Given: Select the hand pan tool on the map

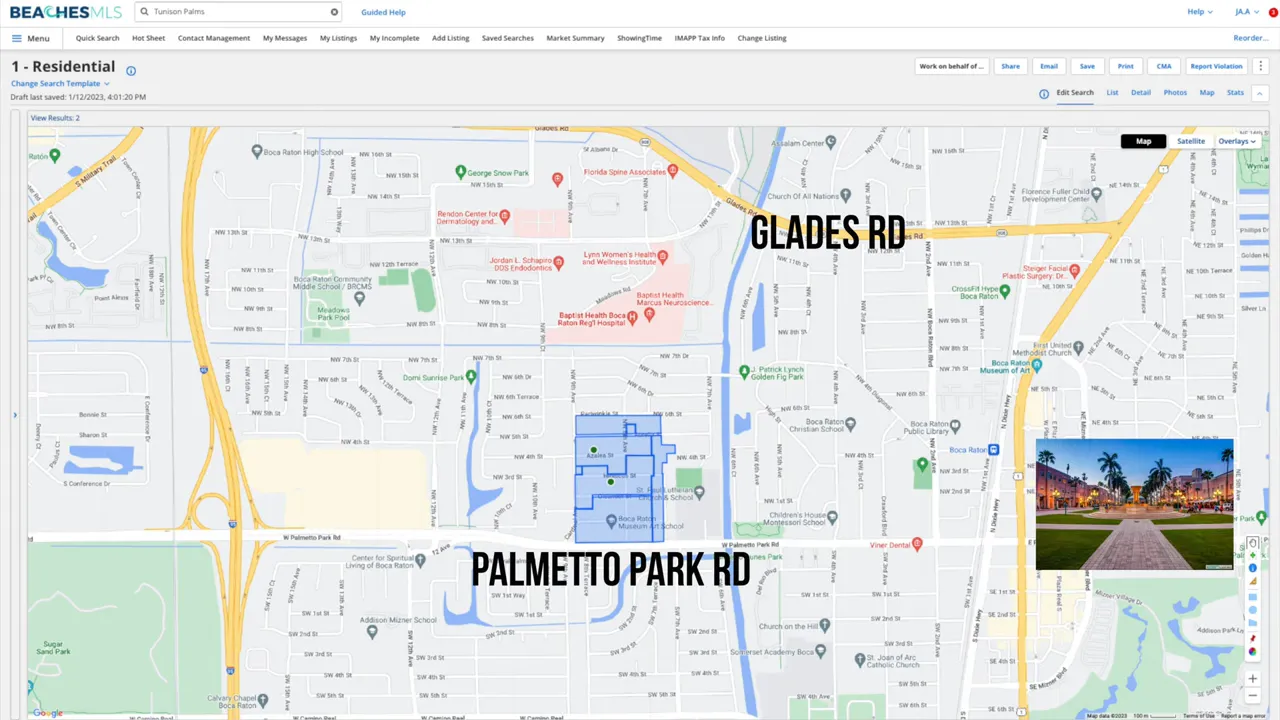Looking at the screenshot, I should [1252, 542].
